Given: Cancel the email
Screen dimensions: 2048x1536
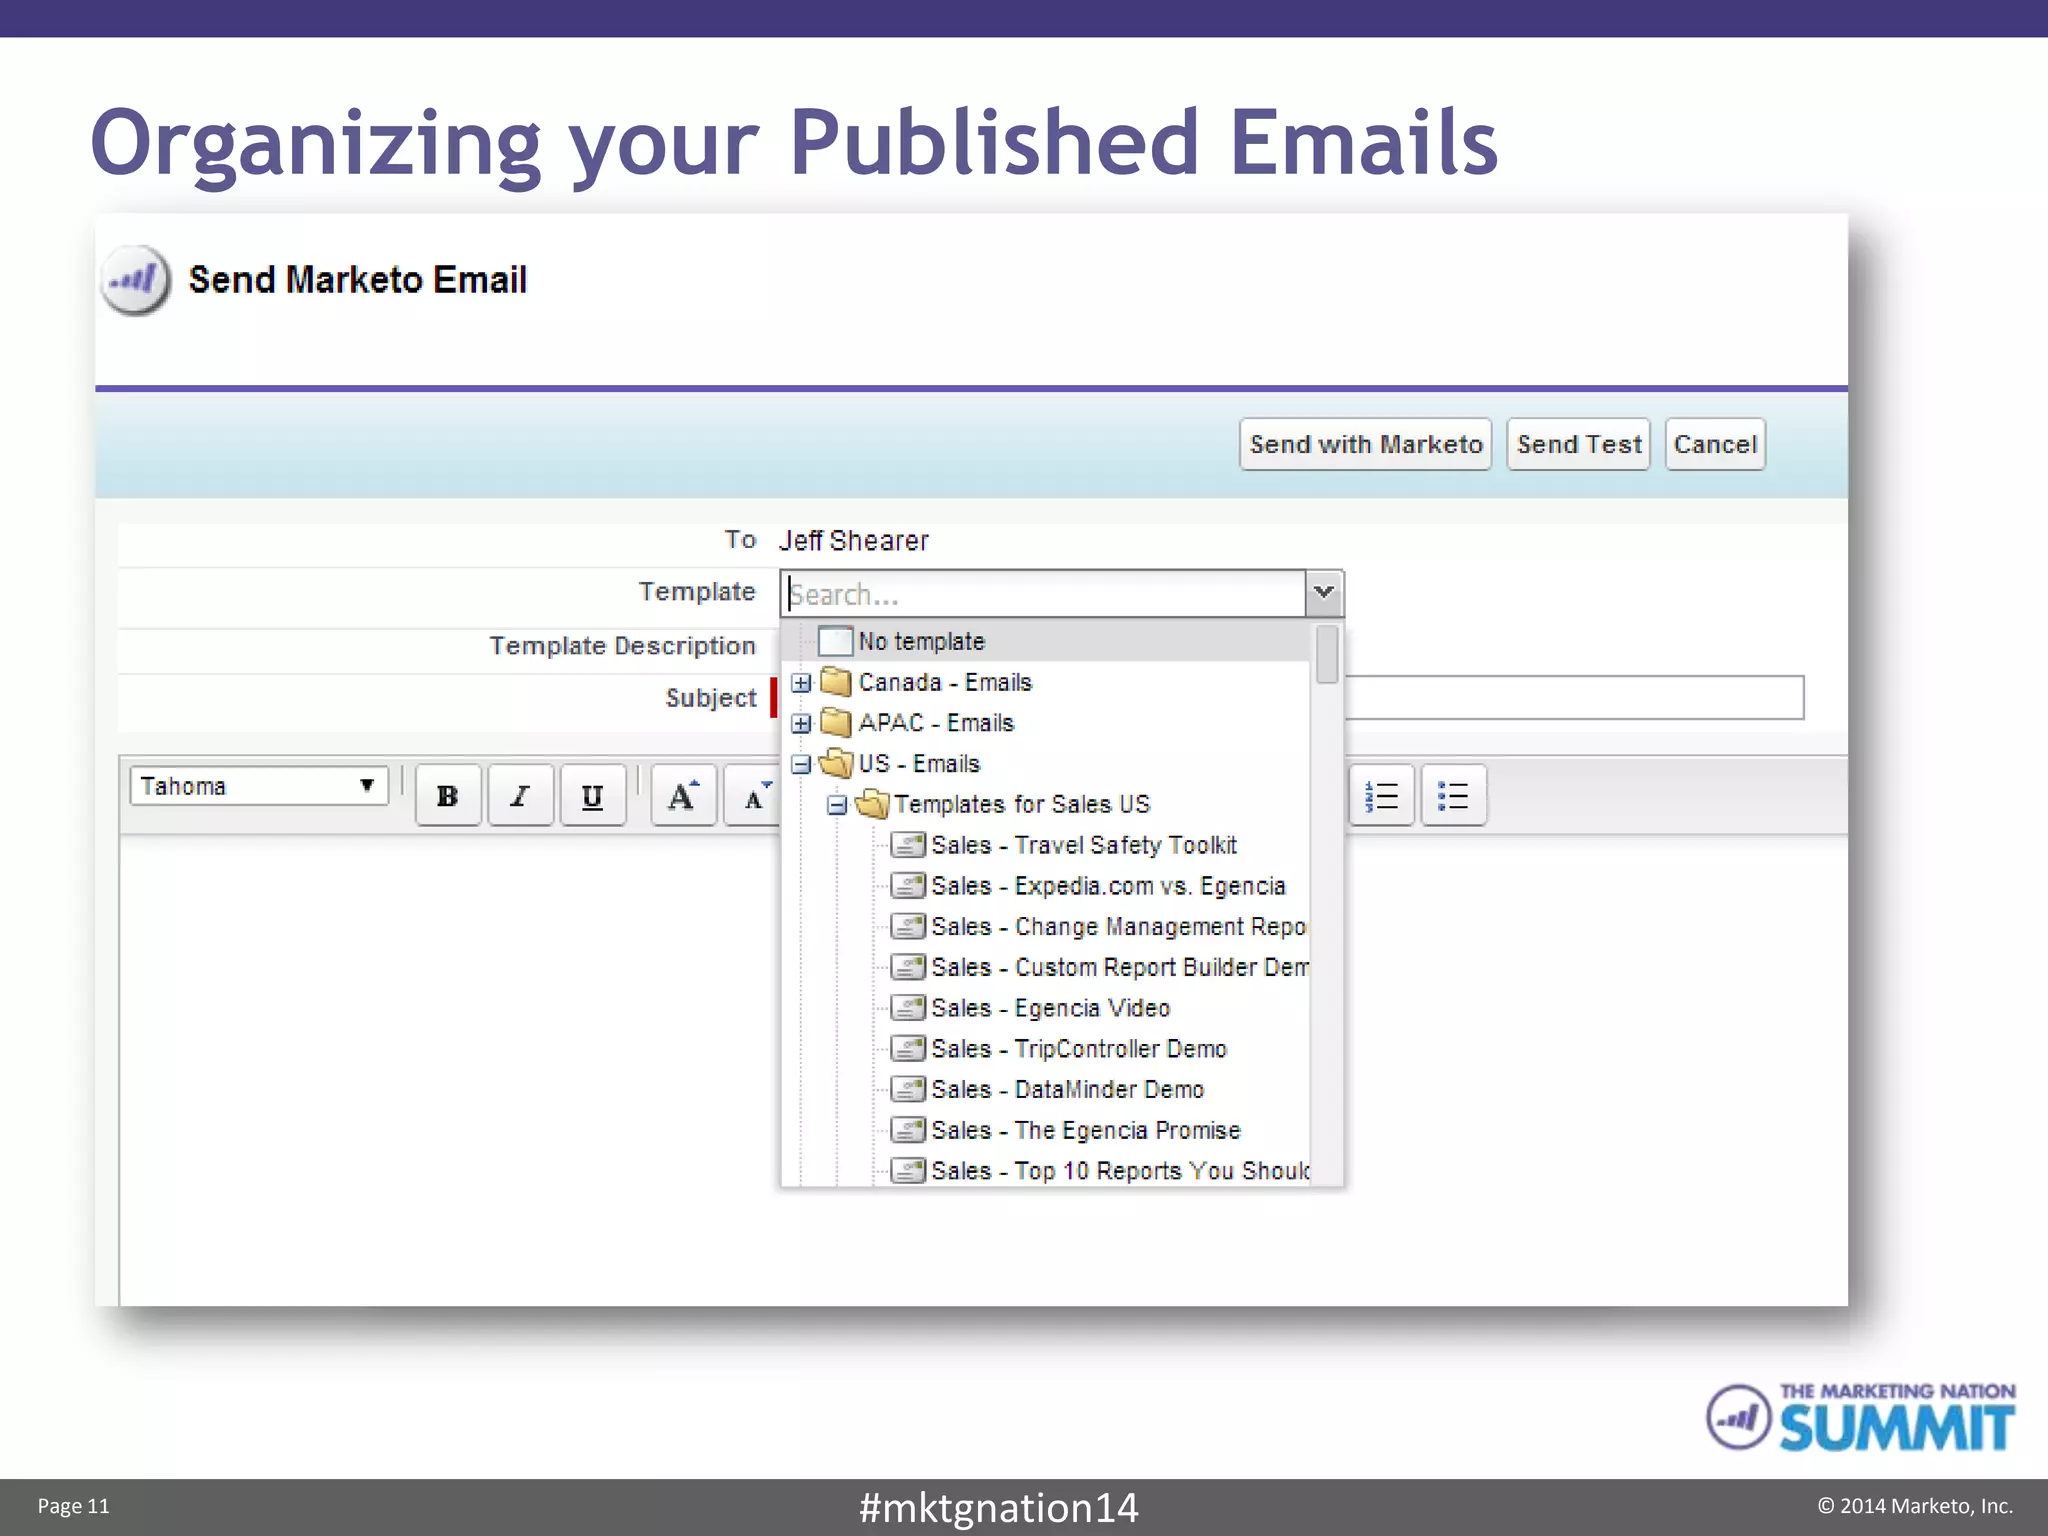Looking at the screenshot, I should click(x=1715, y=444).
